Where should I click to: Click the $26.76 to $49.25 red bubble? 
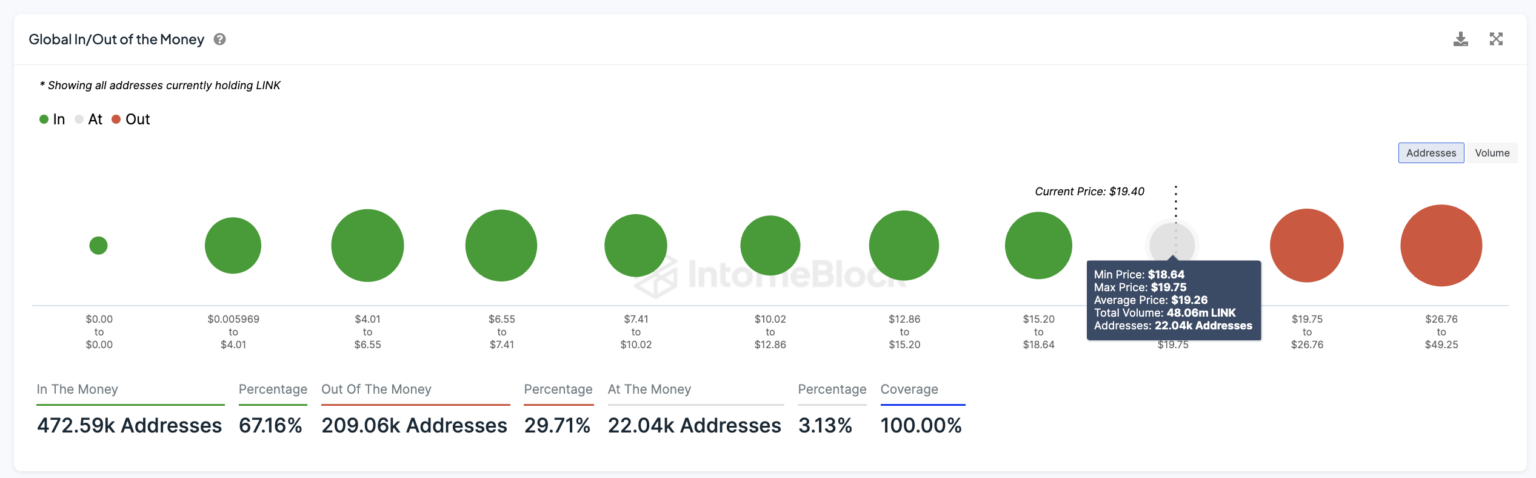pos(1441,245)
